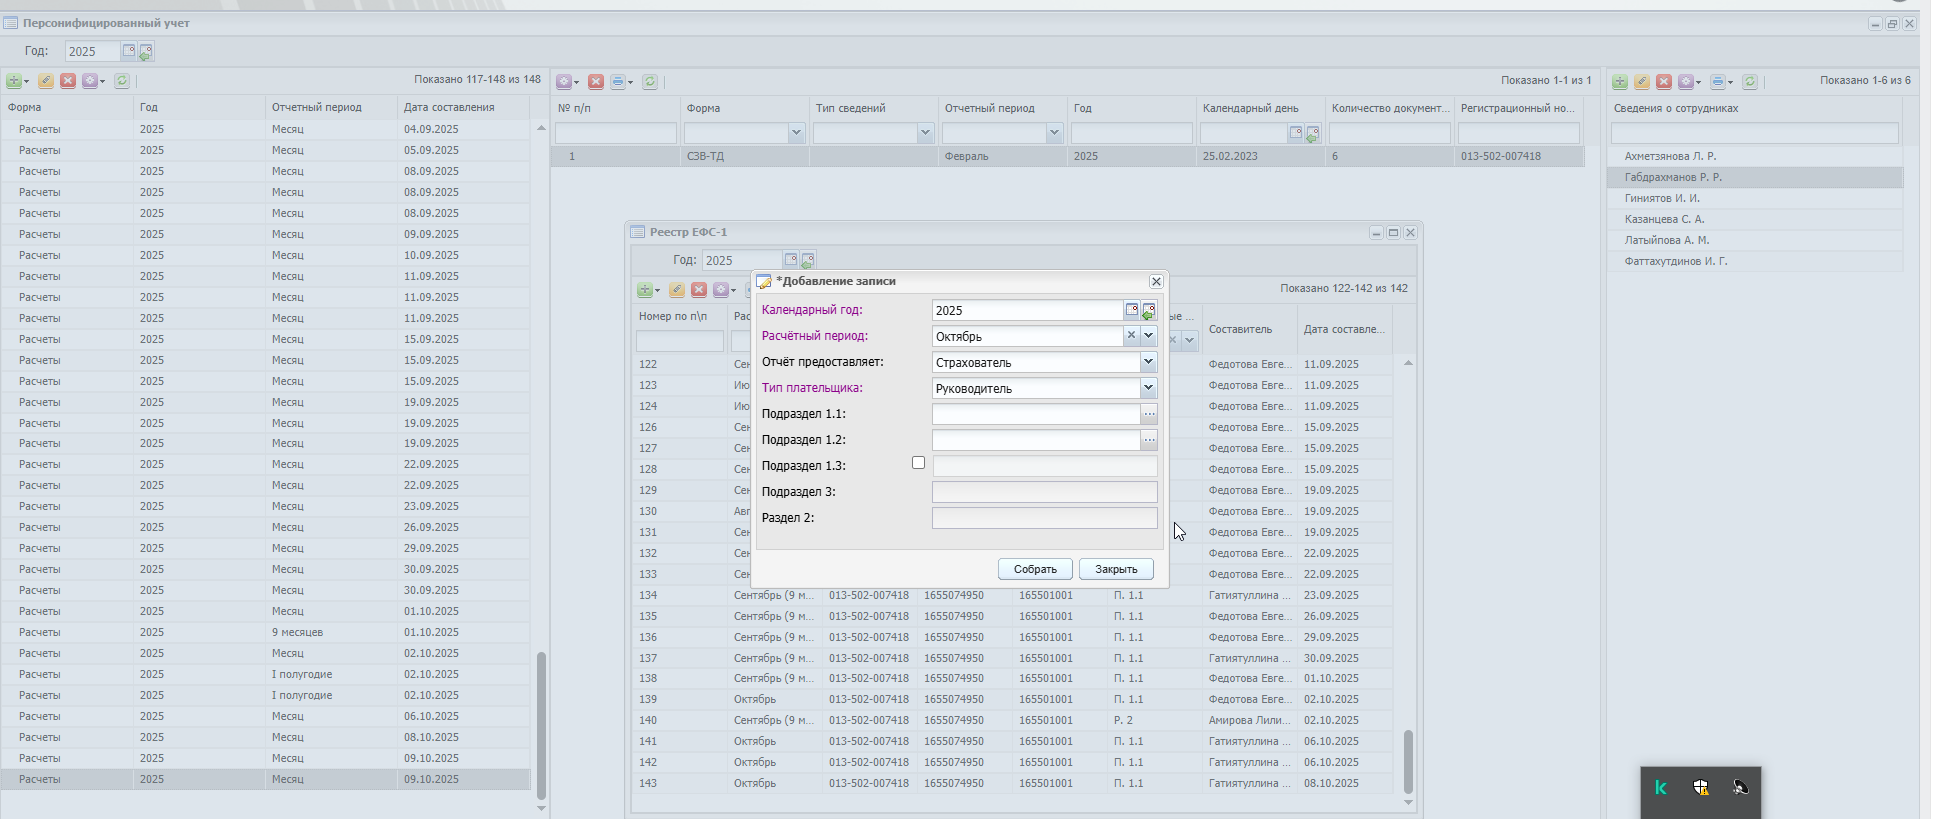This screenshot has width=1934, height=819.
Task: Click the green add icon in employees panel toolbar
Action: pos(1620,82)
